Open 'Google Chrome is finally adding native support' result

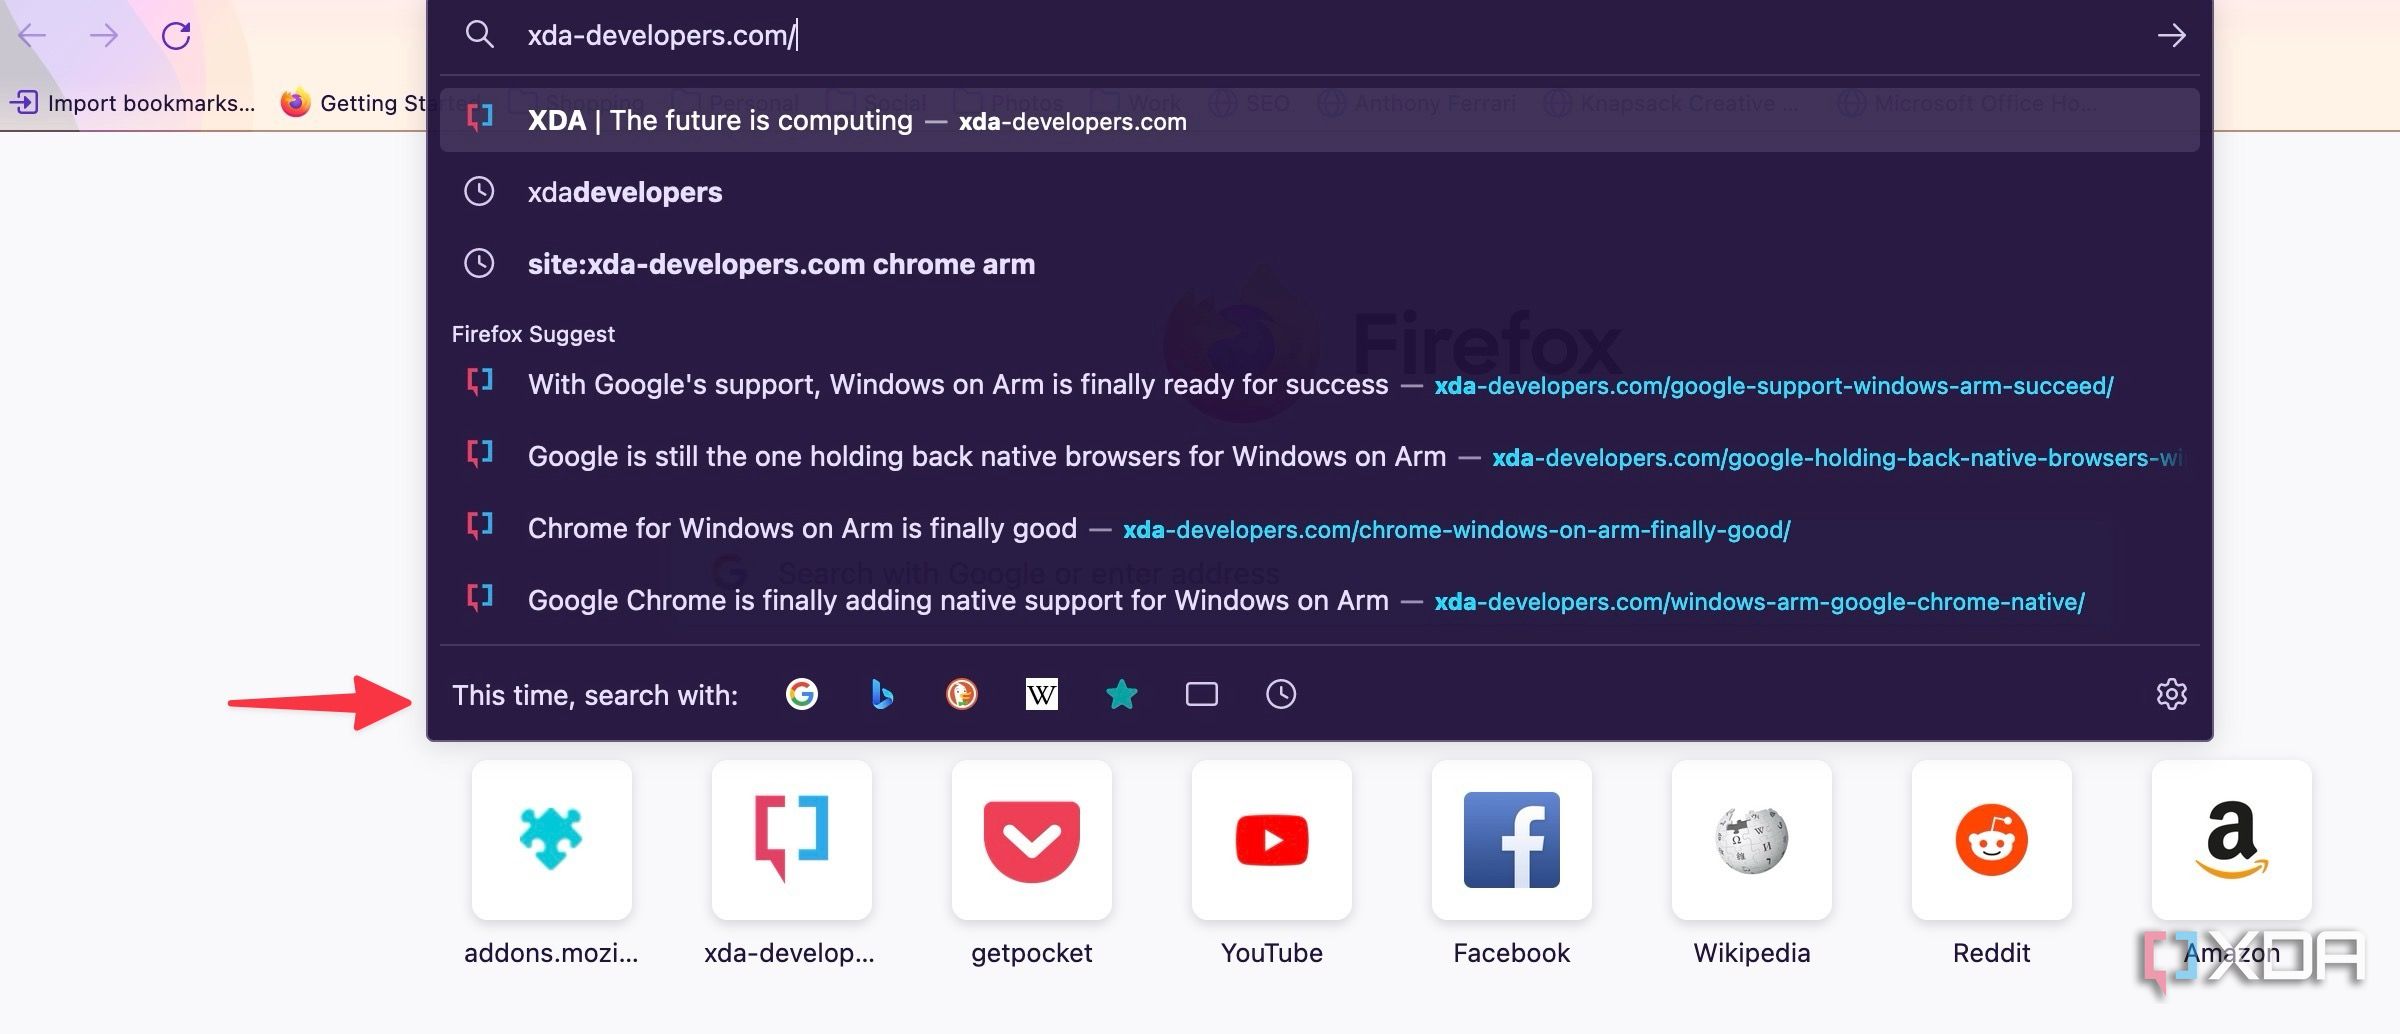click(957, 600)
